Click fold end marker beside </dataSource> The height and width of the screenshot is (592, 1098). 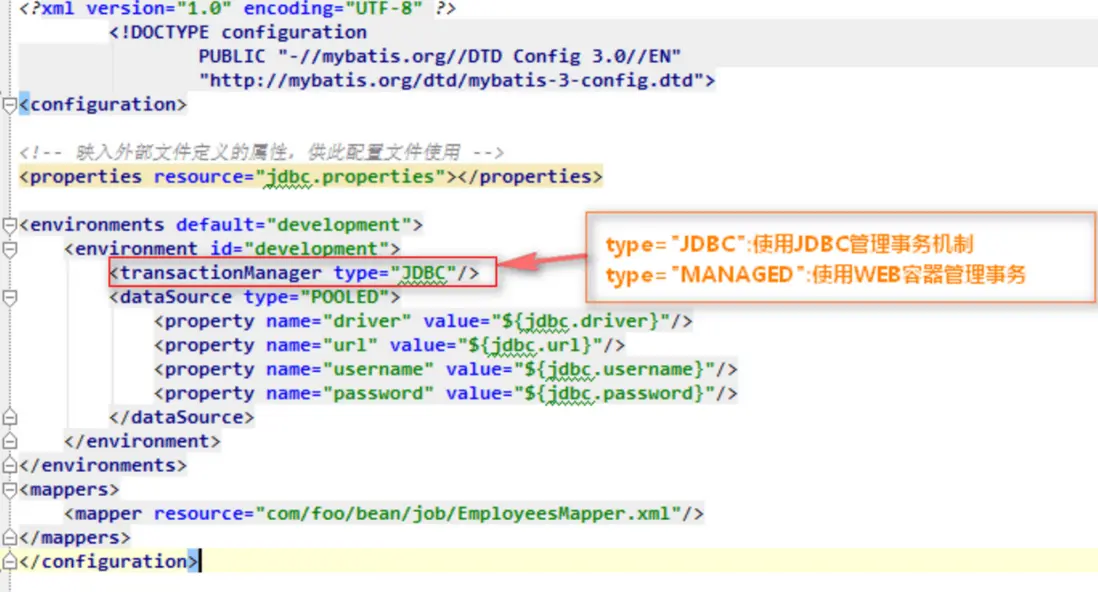(10, 418)
